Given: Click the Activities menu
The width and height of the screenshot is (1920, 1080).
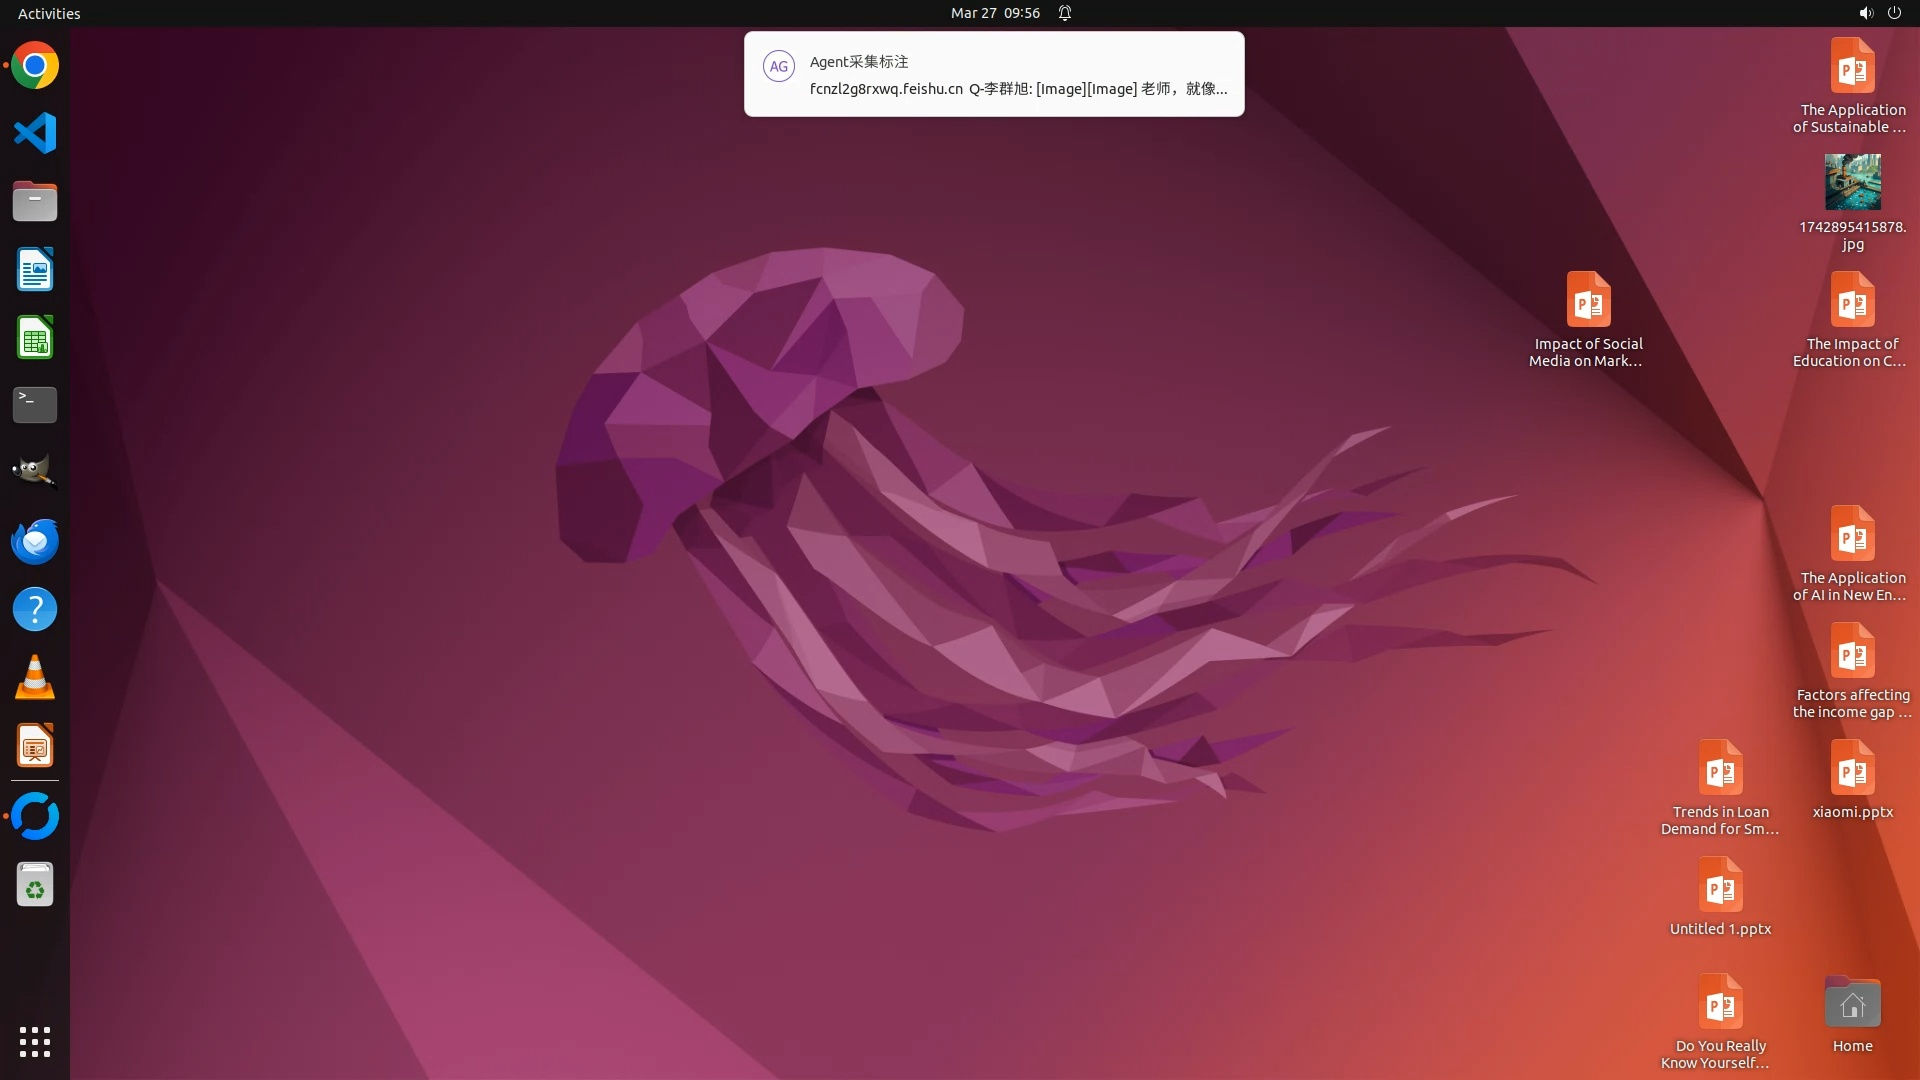Looking at the screenshot, I should click(x=49, y=13).
